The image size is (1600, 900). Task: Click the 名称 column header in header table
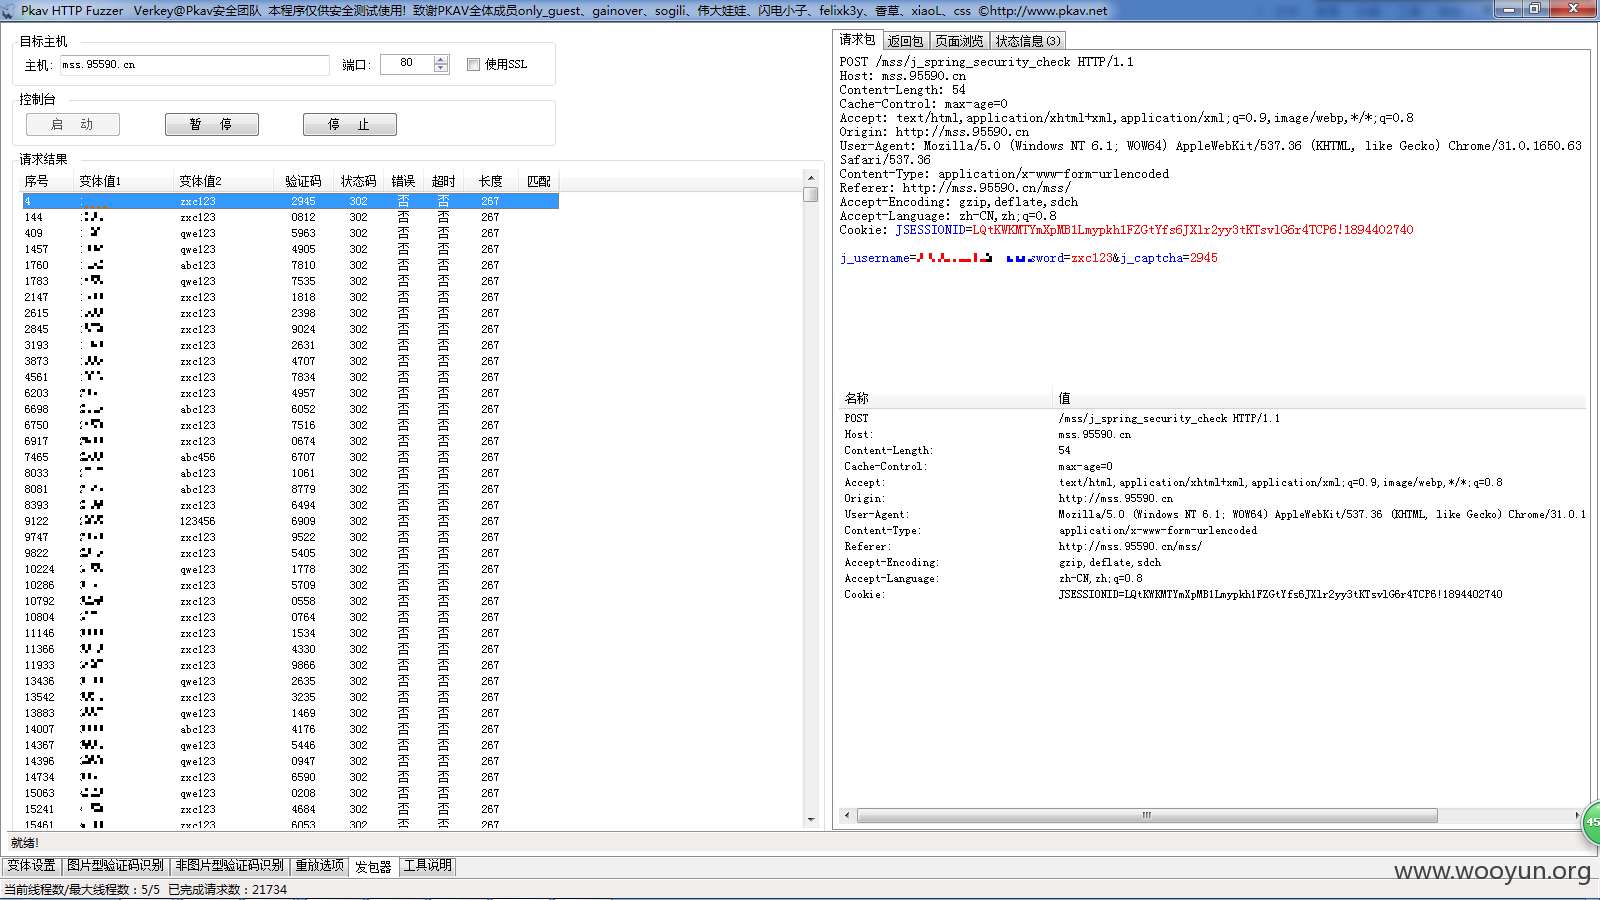(946, 398)
